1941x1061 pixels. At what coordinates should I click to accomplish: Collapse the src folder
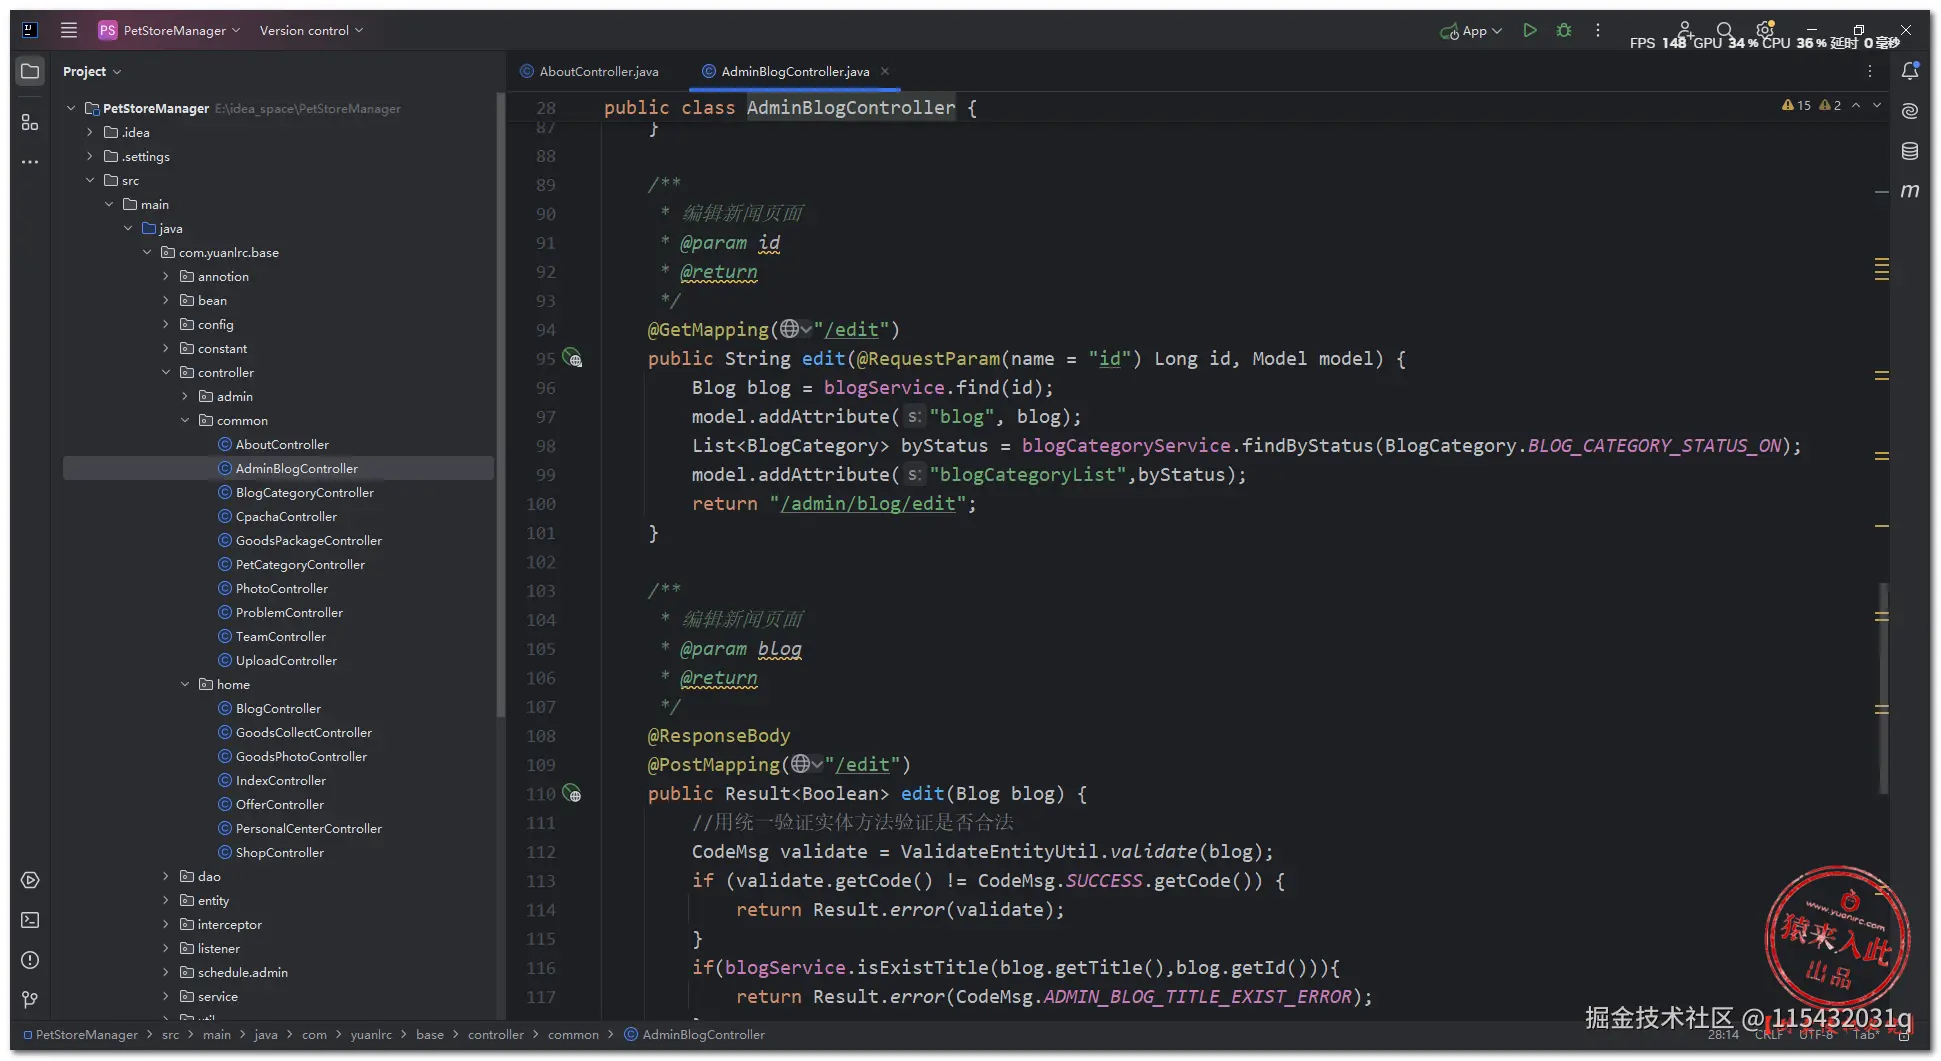pos(90,180)
